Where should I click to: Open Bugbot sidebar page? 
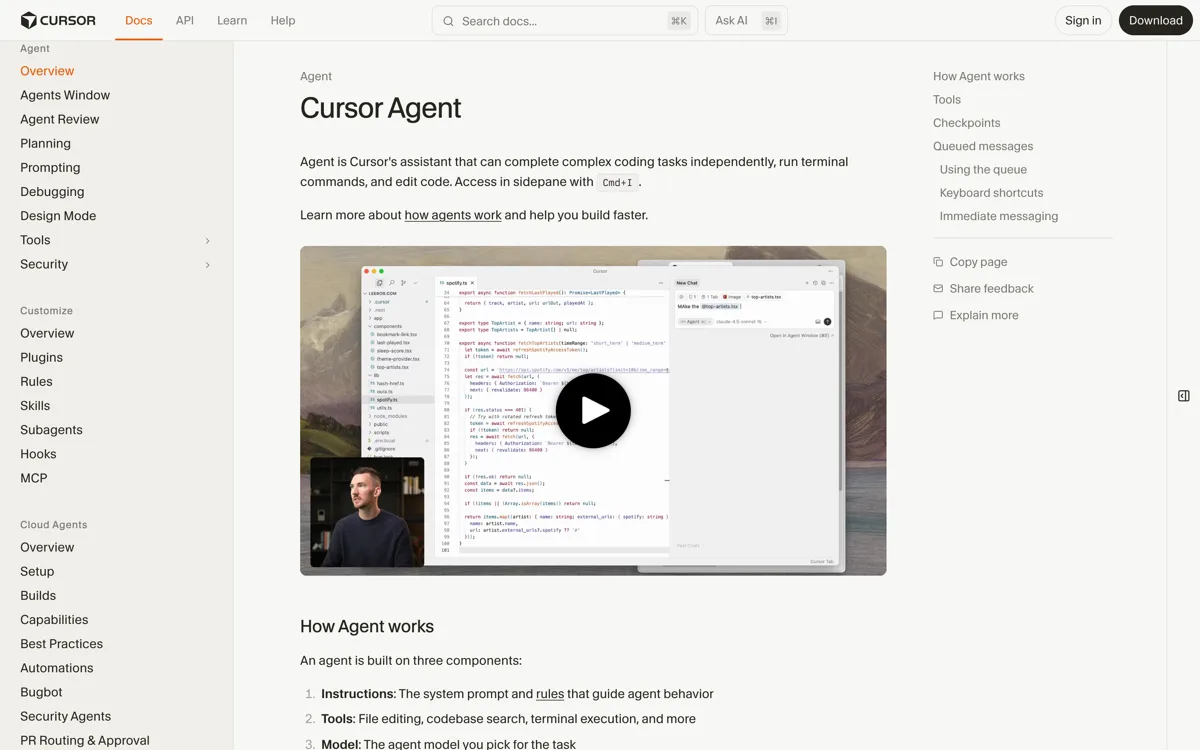coord(41,692)
